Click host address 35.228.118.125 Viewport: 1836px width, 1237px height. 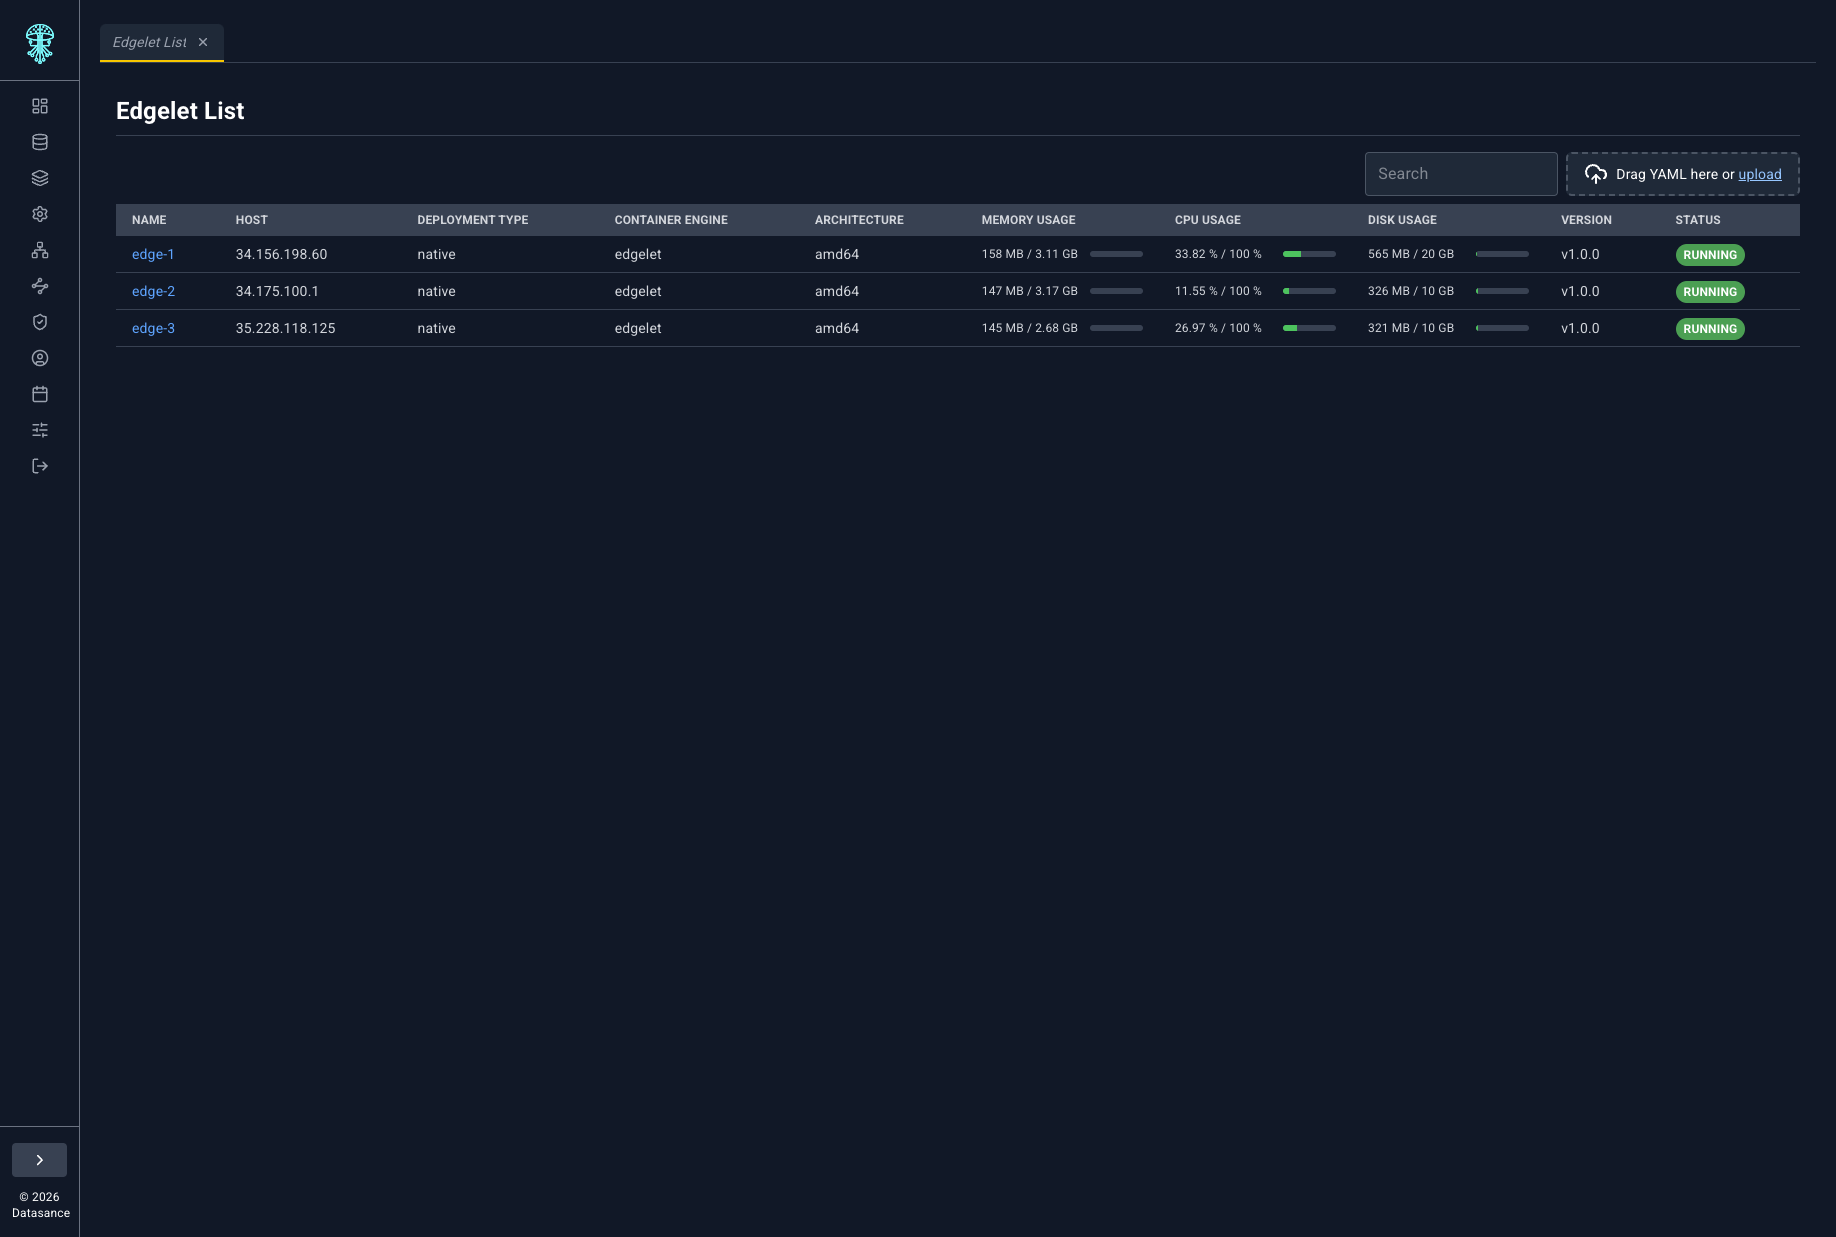coord(285,328)
